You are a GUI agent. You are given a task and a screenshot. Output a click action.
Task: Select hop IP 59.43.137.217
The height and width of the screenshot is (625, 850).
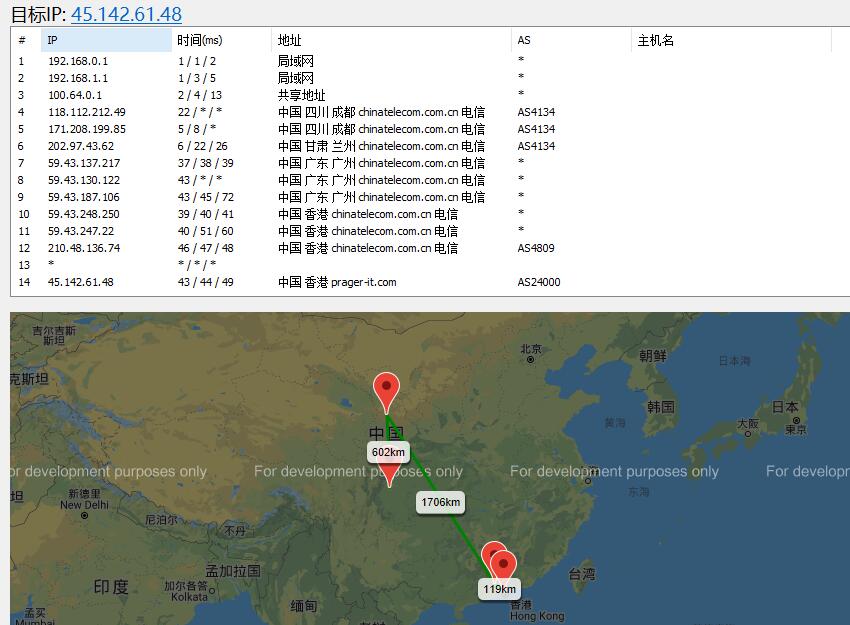[84, 163]
